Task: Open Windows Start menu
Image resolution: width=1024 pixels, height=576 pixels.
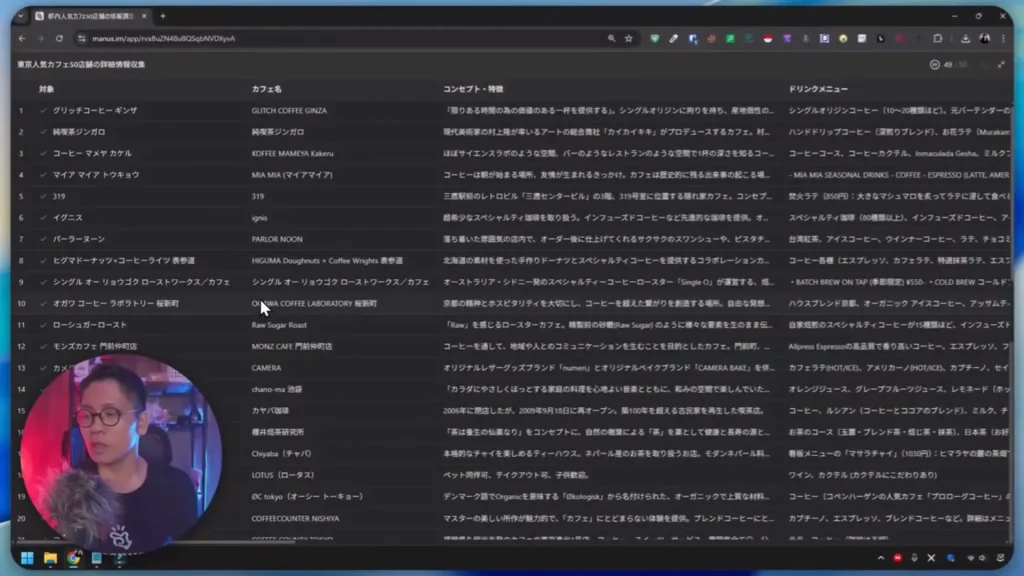Action: pos(27,558)
